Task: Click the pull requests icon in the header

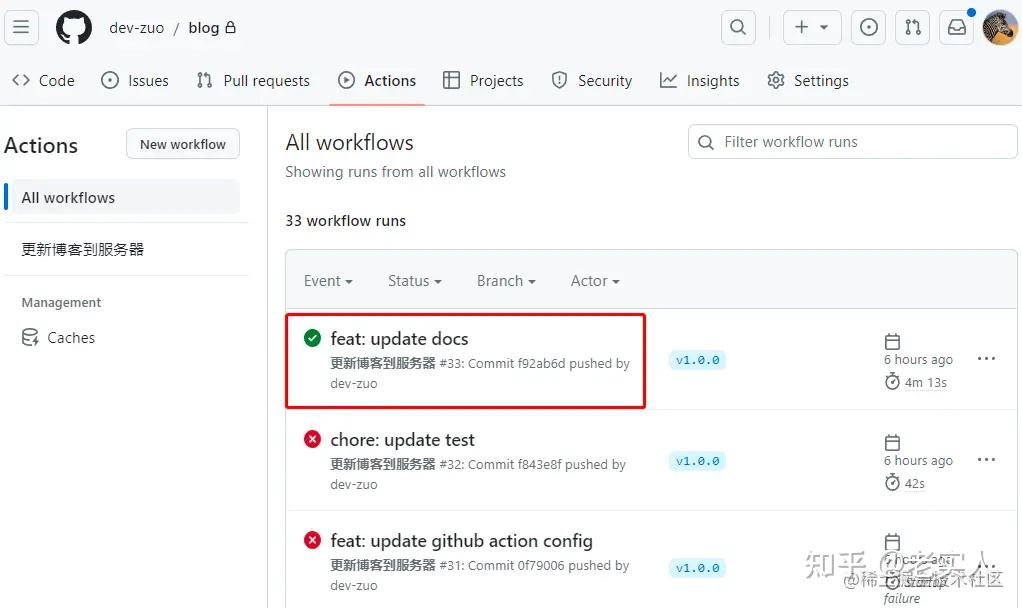Action: (x=911, y=27)
